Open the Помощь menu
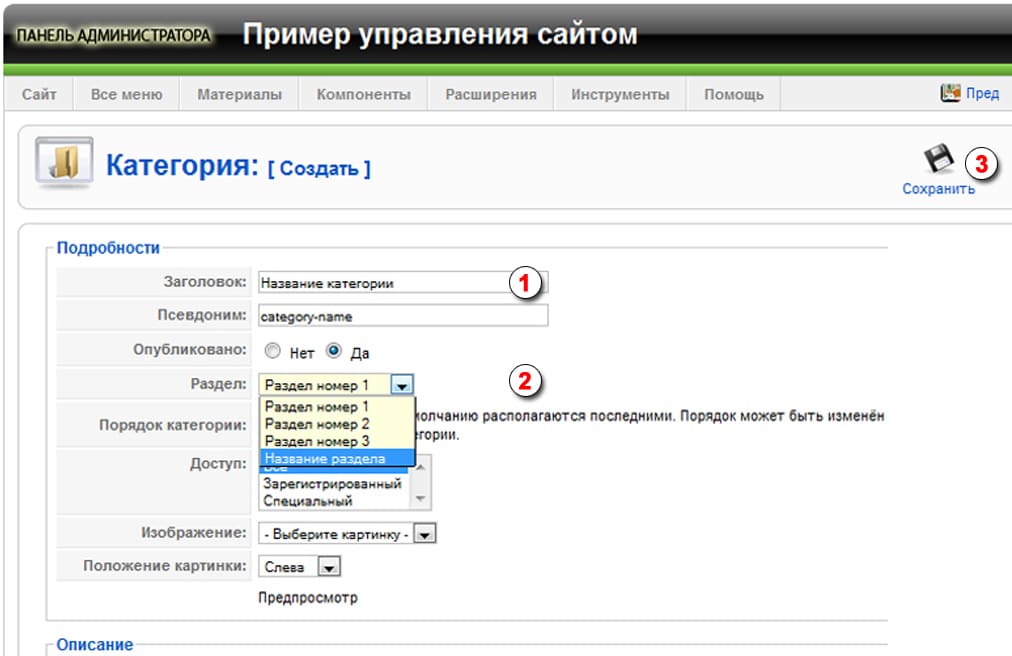Screen dimensions: 1012x656 pos(732,92)
